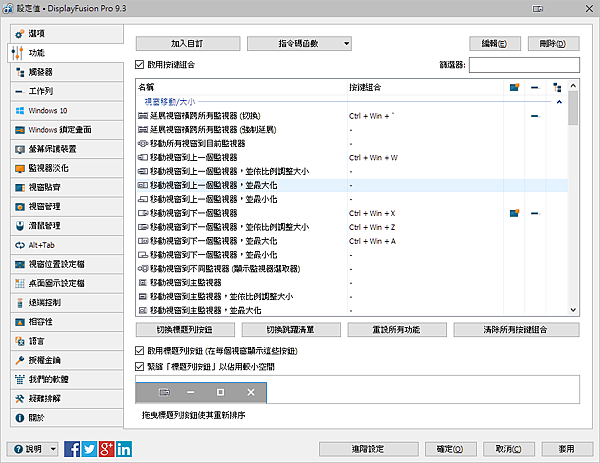
Task: Click the 相容性 icon
Action: click(20, 322)
